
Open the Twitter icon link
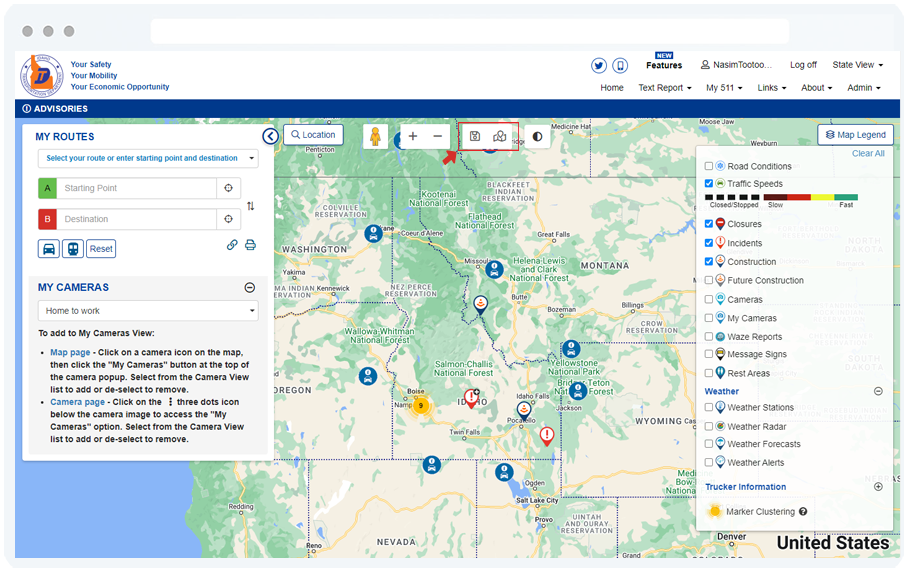pos(599,65)
